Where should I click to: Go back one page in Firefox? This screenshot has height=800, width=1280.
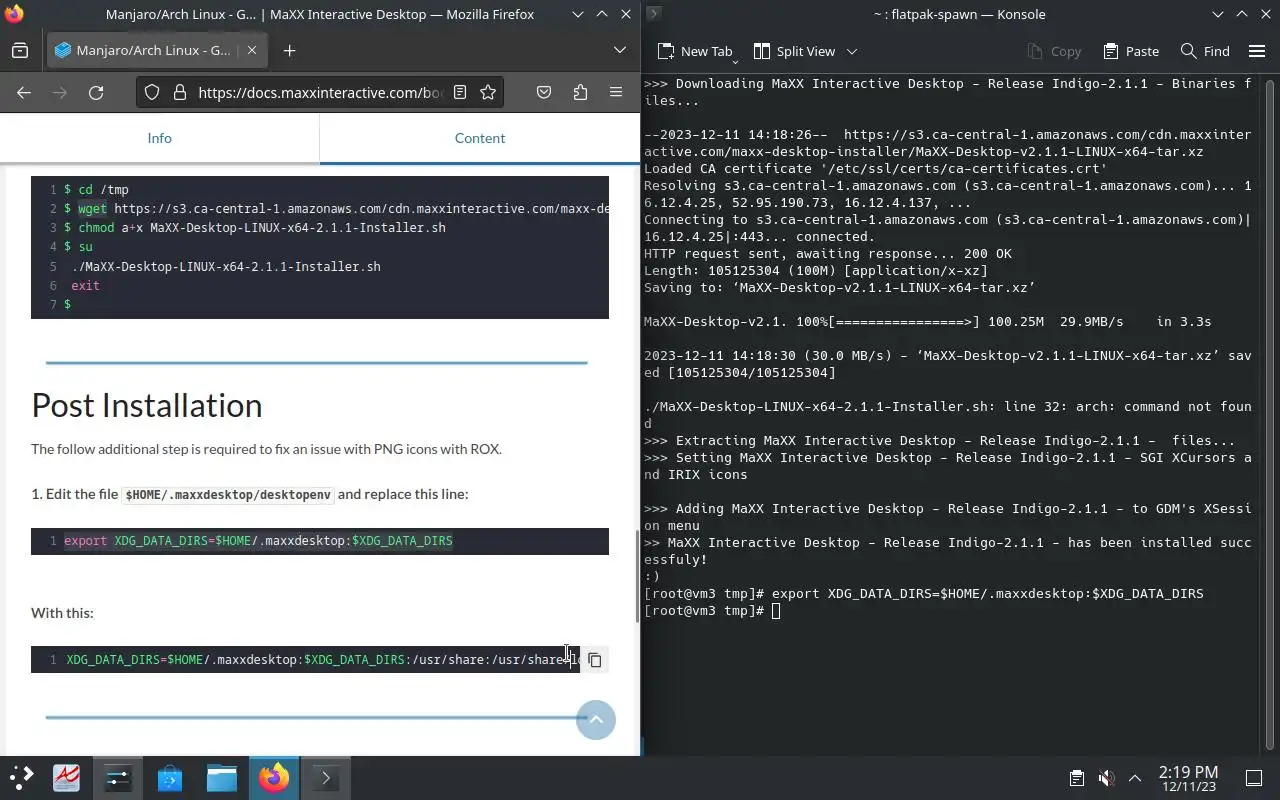pyautogui.click(x=24, y=92)
